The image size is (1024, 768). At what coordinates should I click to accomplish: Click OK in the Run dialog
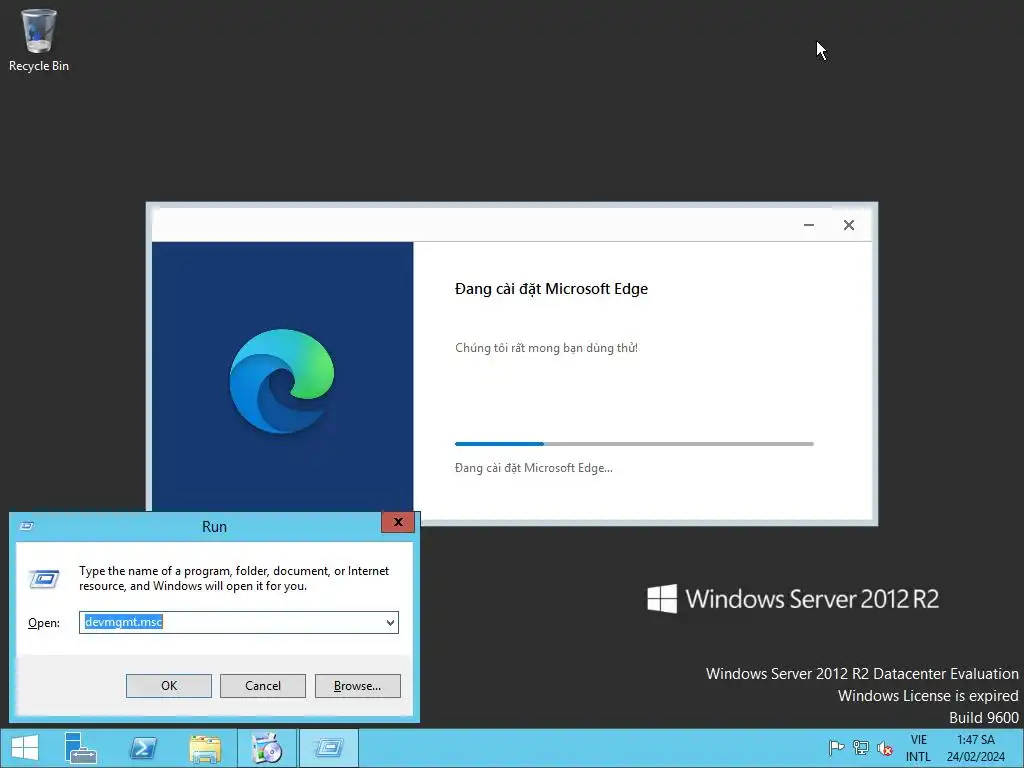[x=168, y=686]
